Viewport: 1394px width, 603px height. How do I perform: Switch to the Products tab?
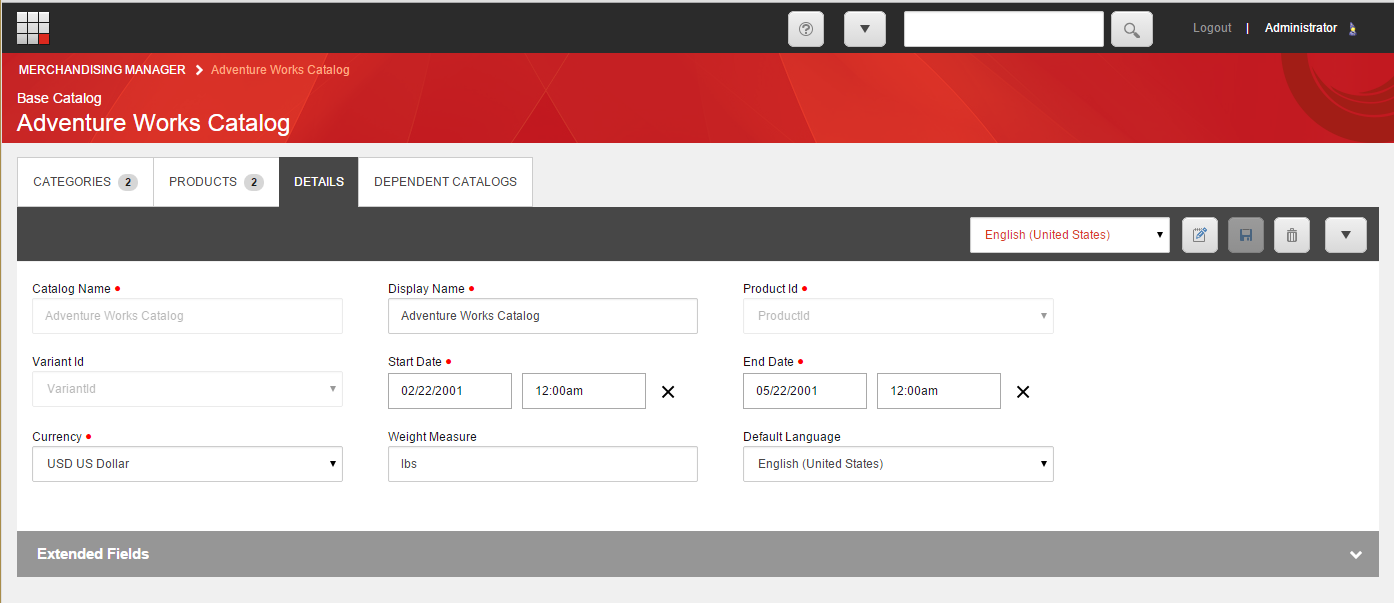click(216, 182)
